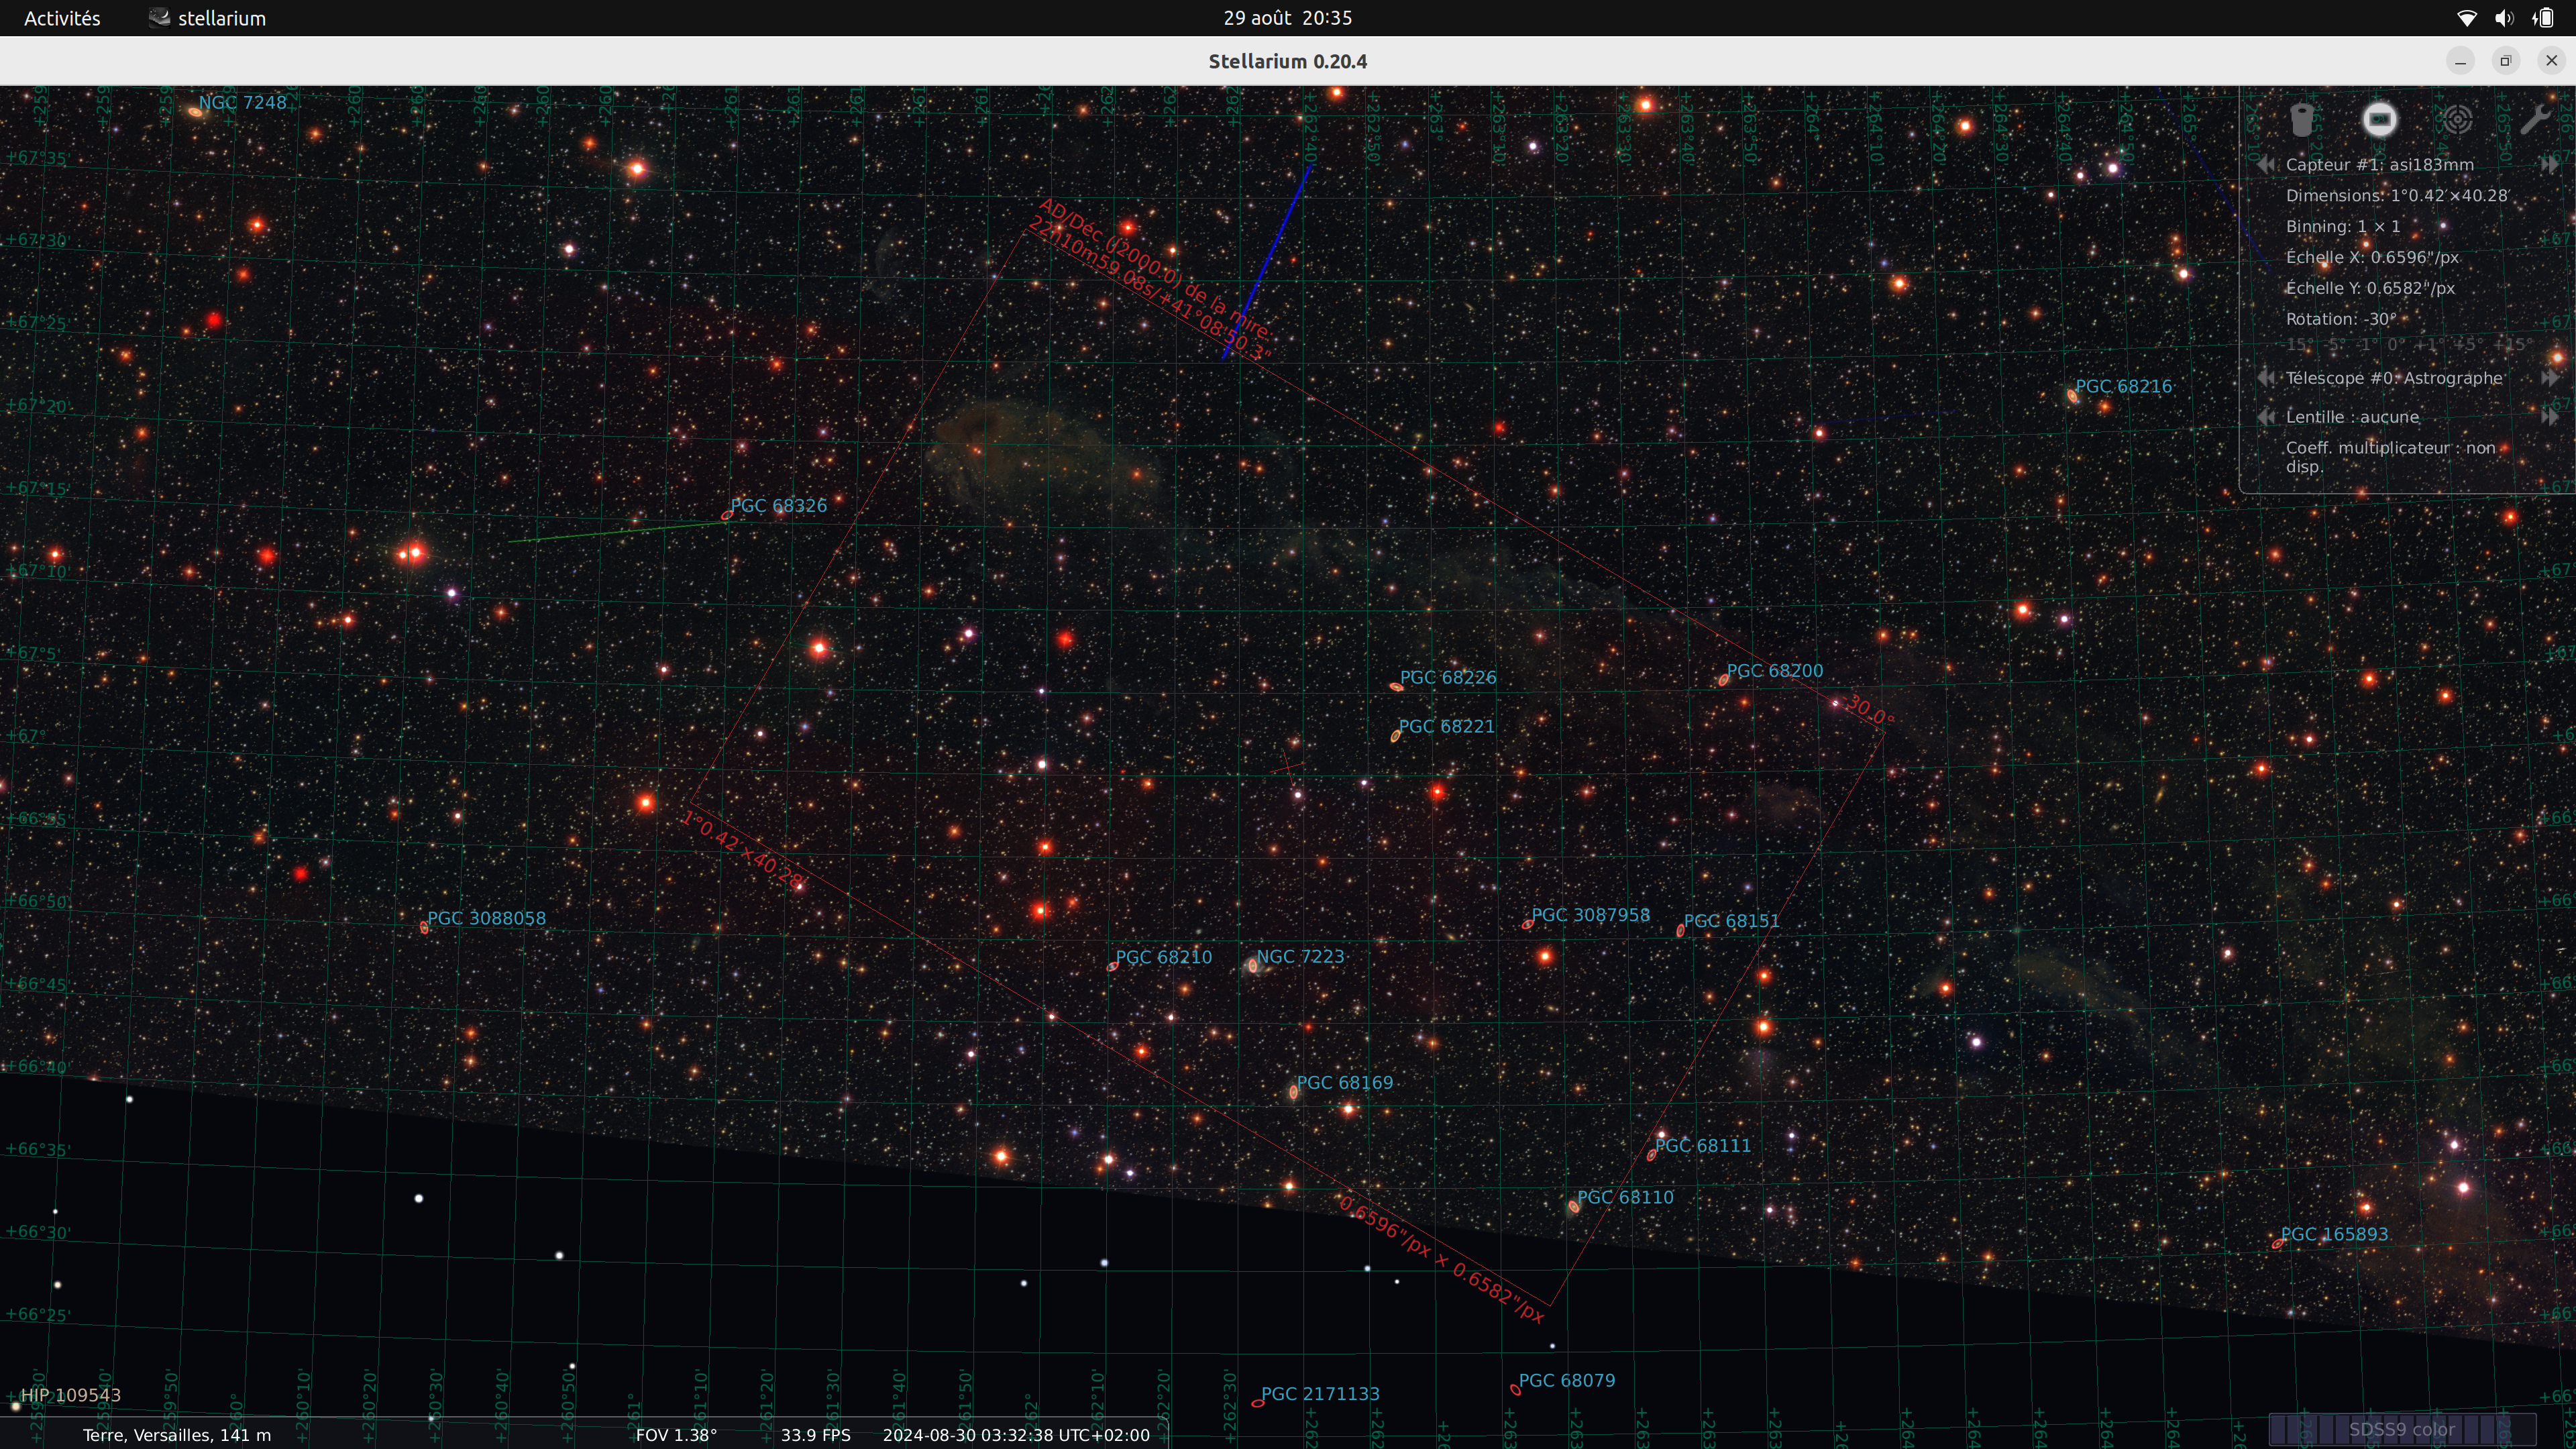2576x1449 pixels.
Task: Open the clock showing 29 août 20:35
Action: (1287, 18)
